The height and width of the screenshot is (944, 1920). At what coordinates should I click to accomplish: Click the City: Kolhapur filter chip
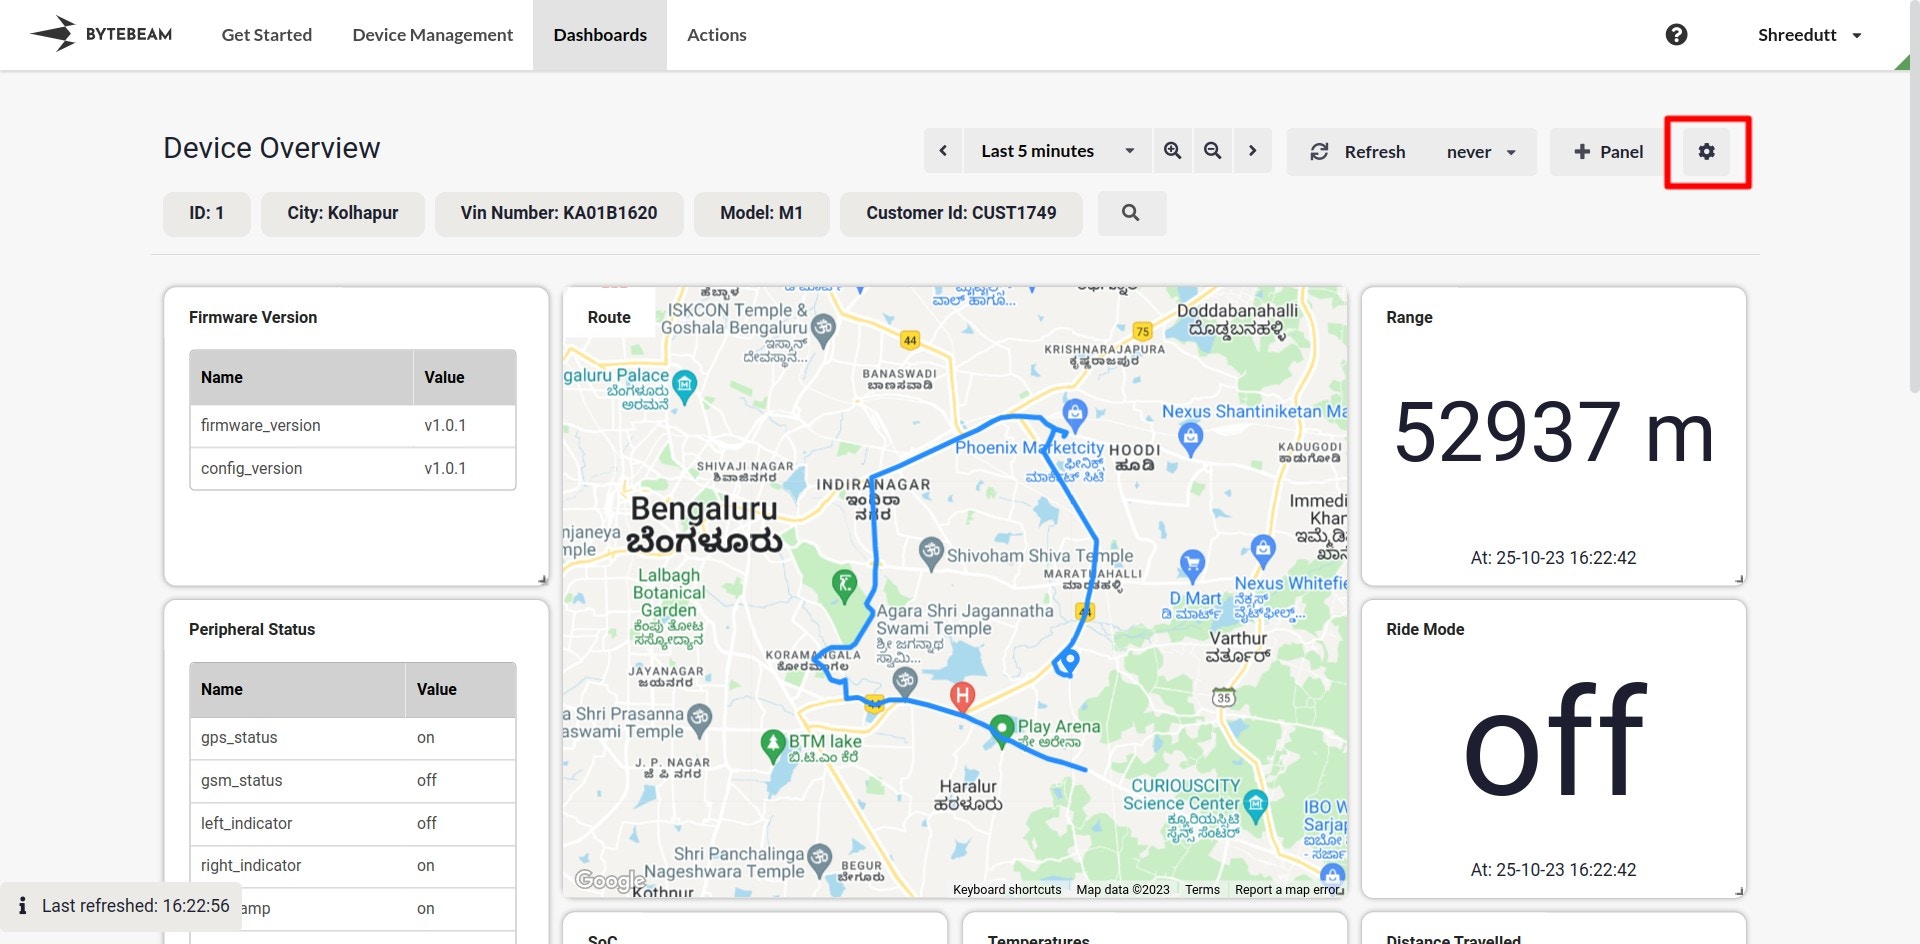click(343, 213)
